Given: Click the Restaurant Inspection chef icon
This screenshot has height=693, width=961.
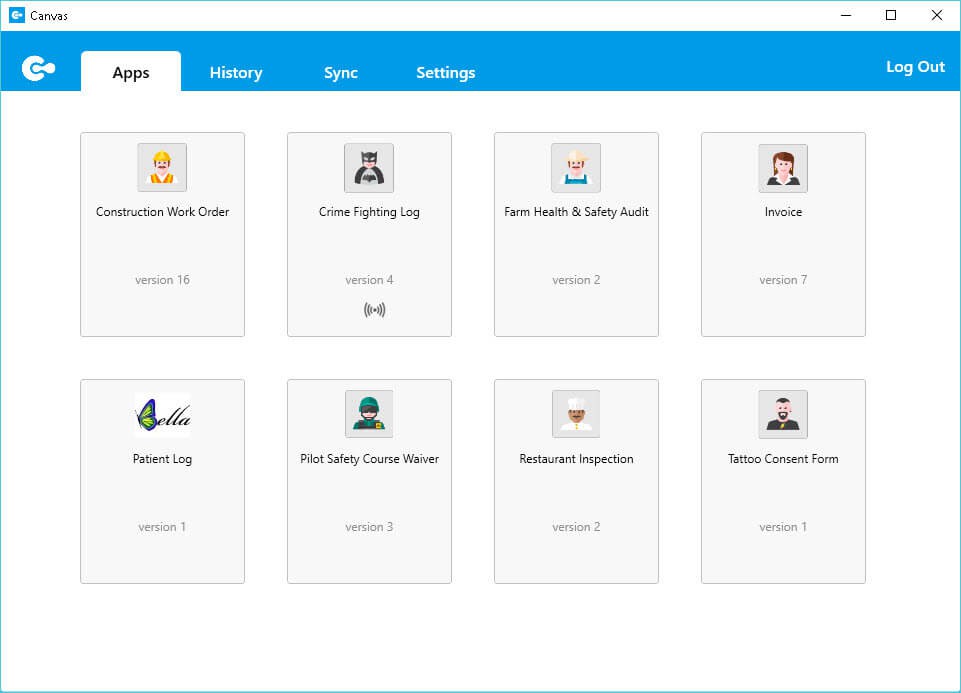Looking at the screenshot, I should coord(576,415).
